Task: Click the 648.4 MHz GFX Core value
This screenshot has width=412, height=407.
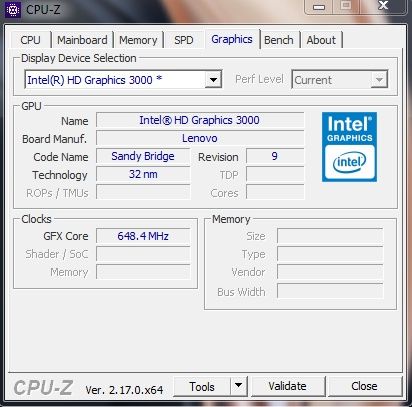Action: tap(143, 236)
